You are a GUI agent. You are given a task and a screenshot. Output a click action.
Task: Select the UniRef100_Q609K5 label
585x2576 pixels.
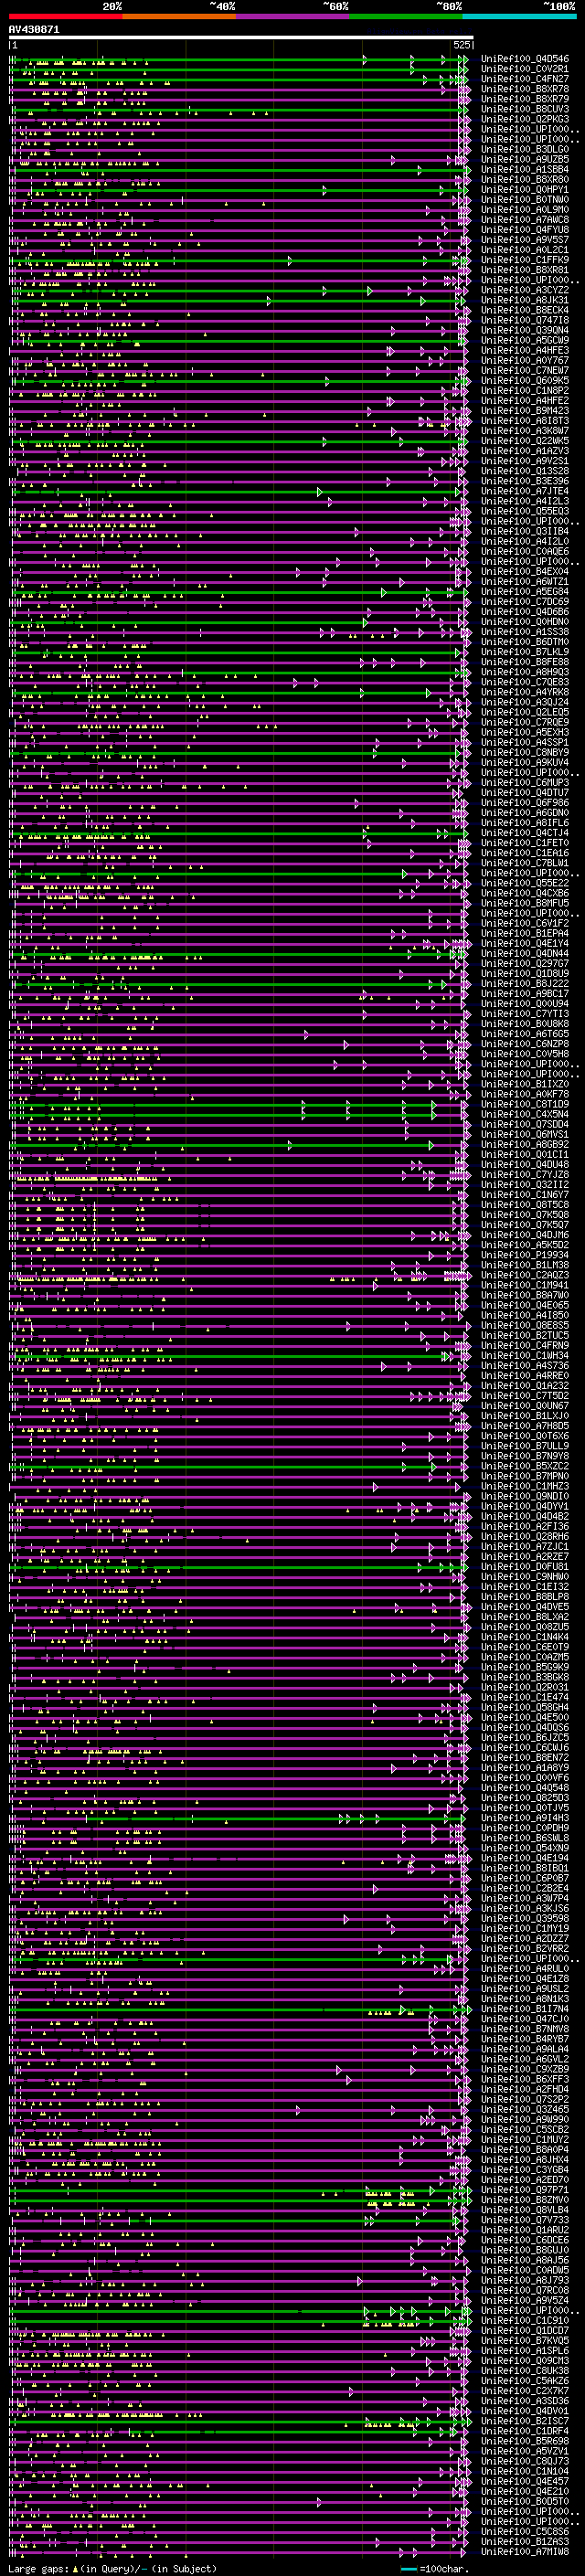(x=525, y=381)
